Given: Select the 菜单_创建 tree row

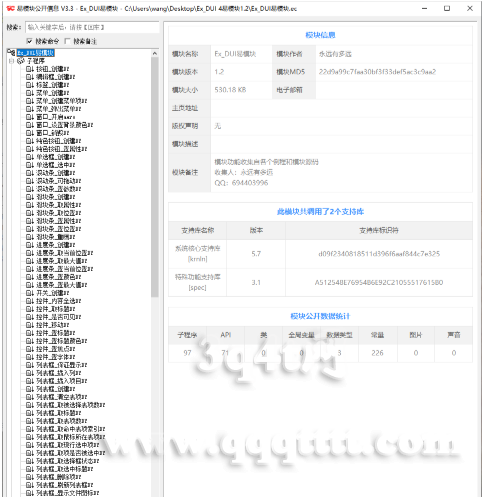Looking at the screenshot, I should point(52,93).
